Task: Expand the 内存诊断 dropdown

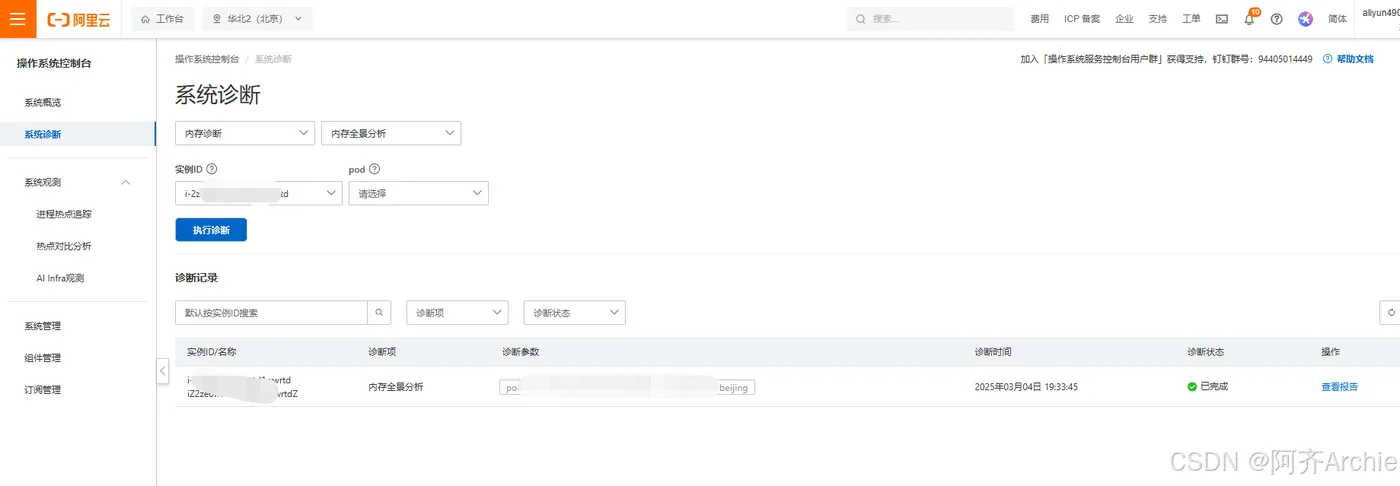Action: (245, 133)
